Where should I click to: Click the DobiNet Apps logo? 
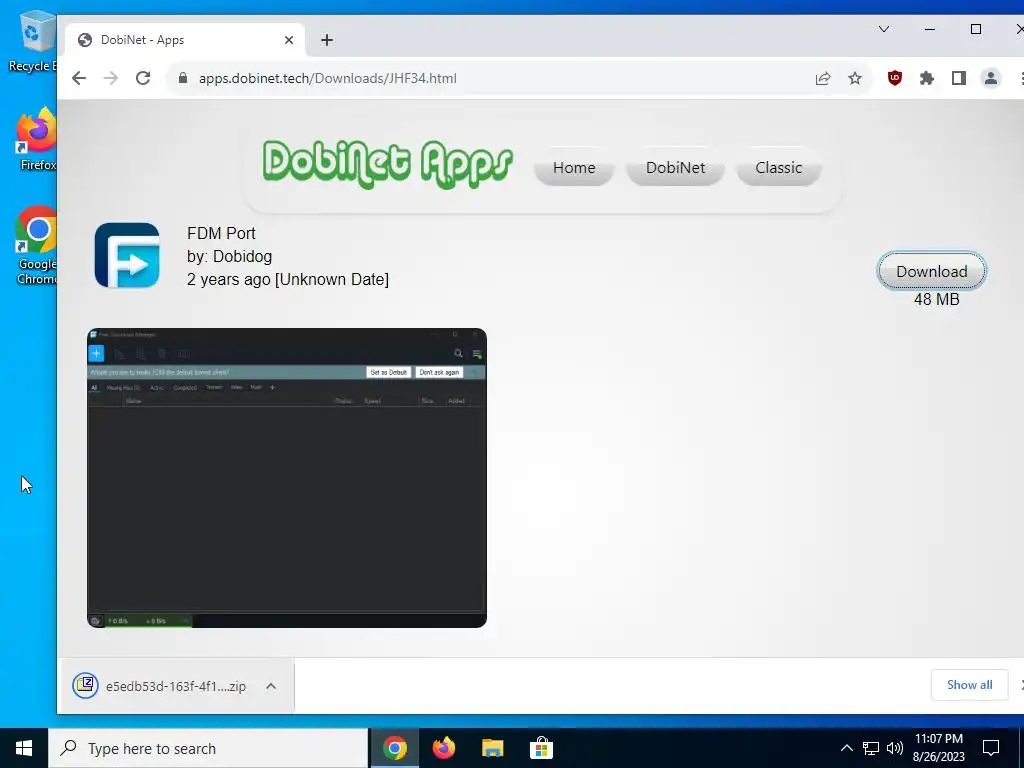pyautogui.click(x=387, y=164)
